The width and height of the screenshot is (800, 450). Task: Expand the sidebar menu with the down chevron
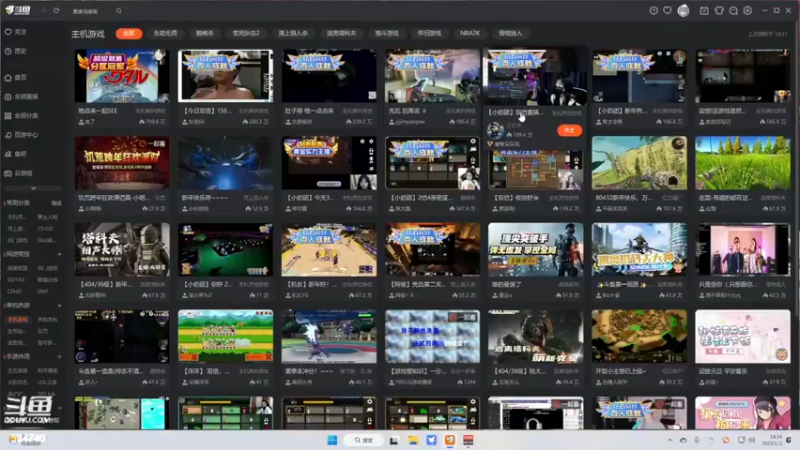pyautogui.click(x=33, y=188)
